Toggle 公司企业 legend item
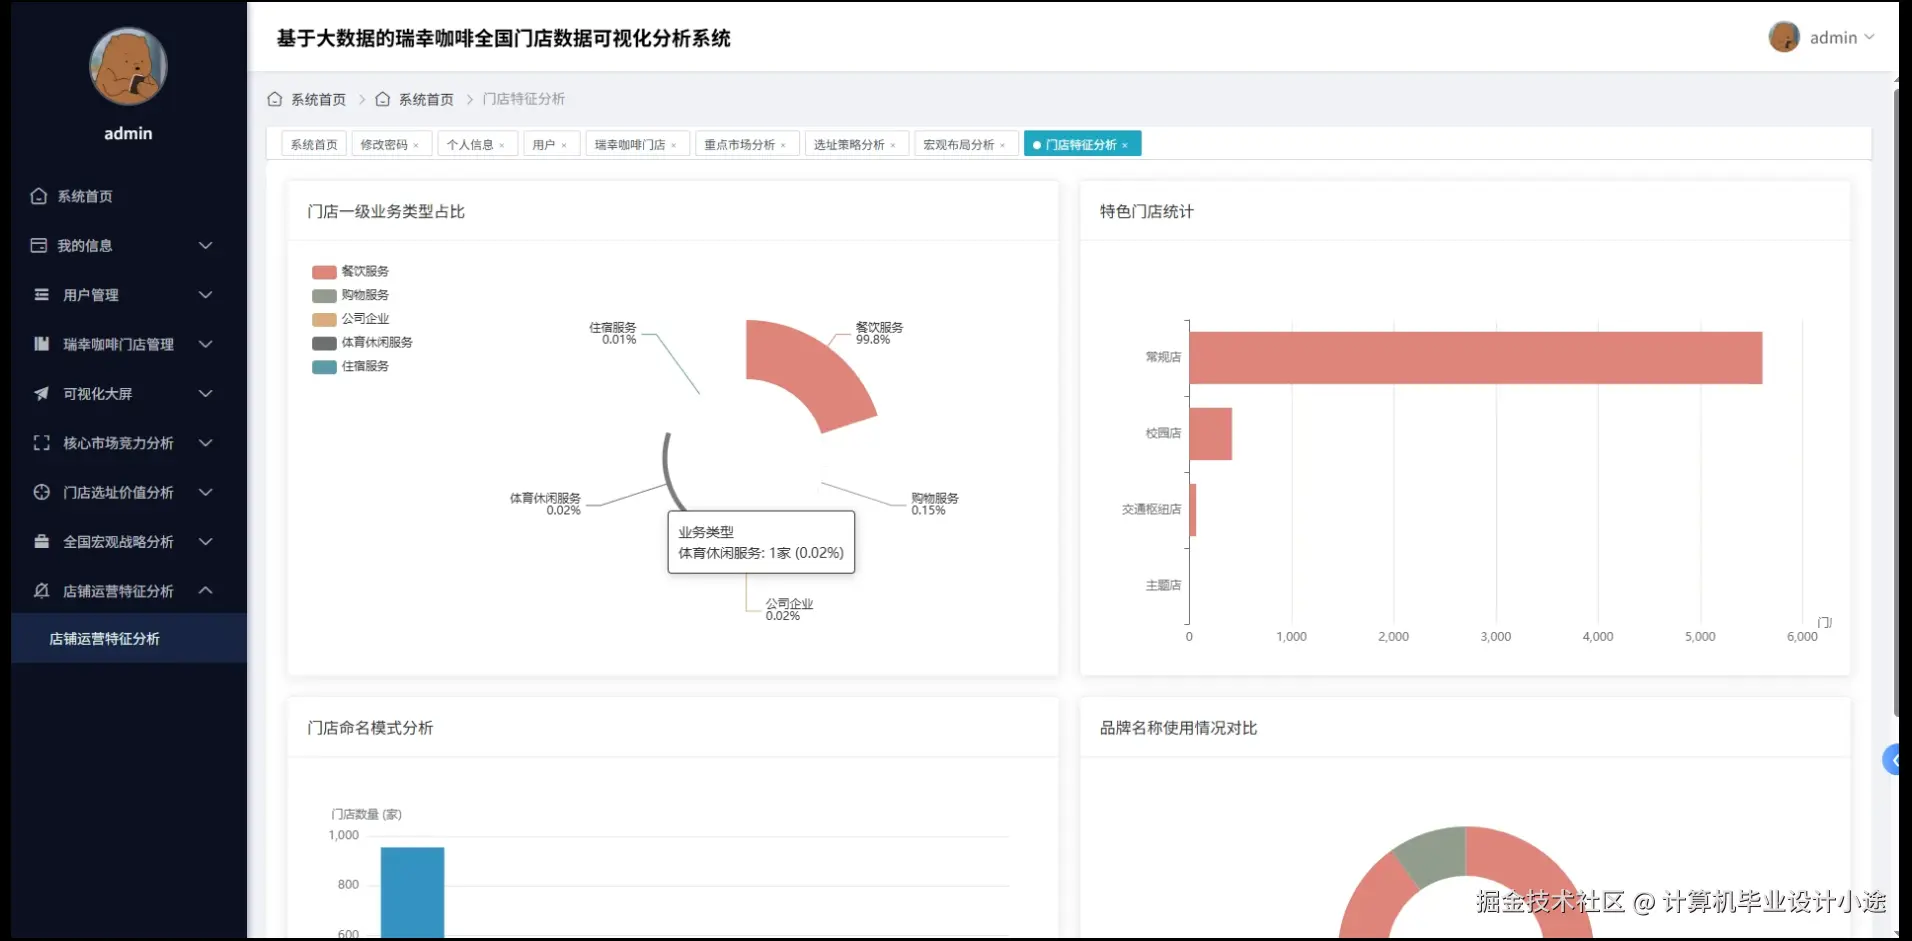The height and width of the screenshot is (941, 1912). 350,319
